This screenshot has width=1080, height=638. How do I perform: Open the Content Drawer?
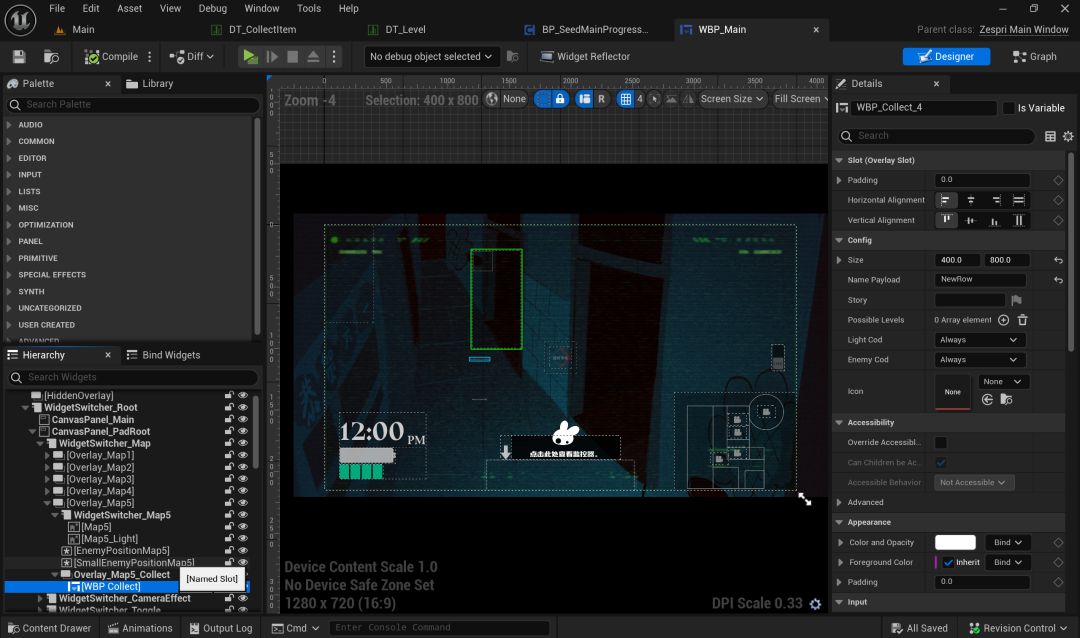pos(49,628)
